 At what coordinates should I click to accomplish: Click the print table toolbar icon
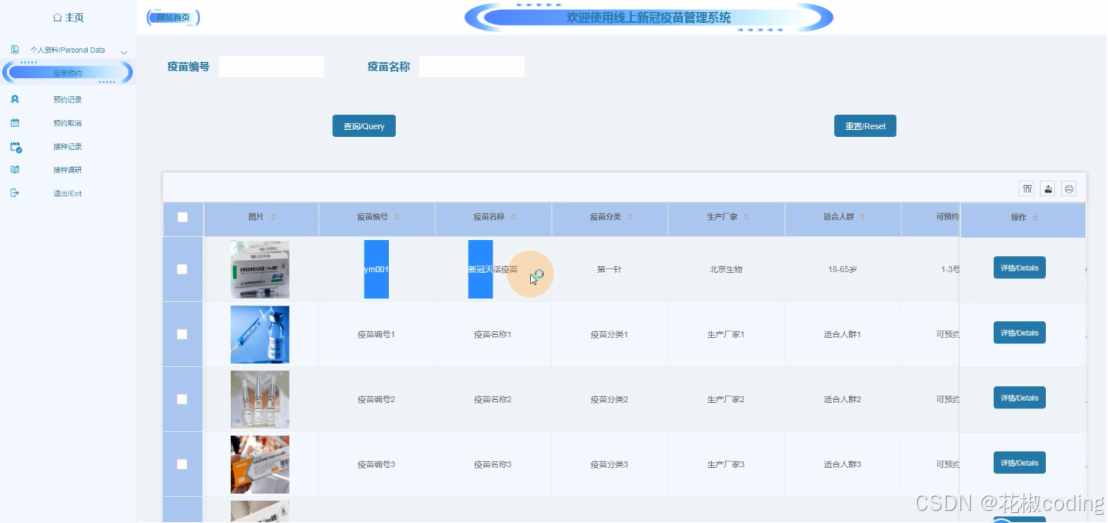(x=1069, y=189)
